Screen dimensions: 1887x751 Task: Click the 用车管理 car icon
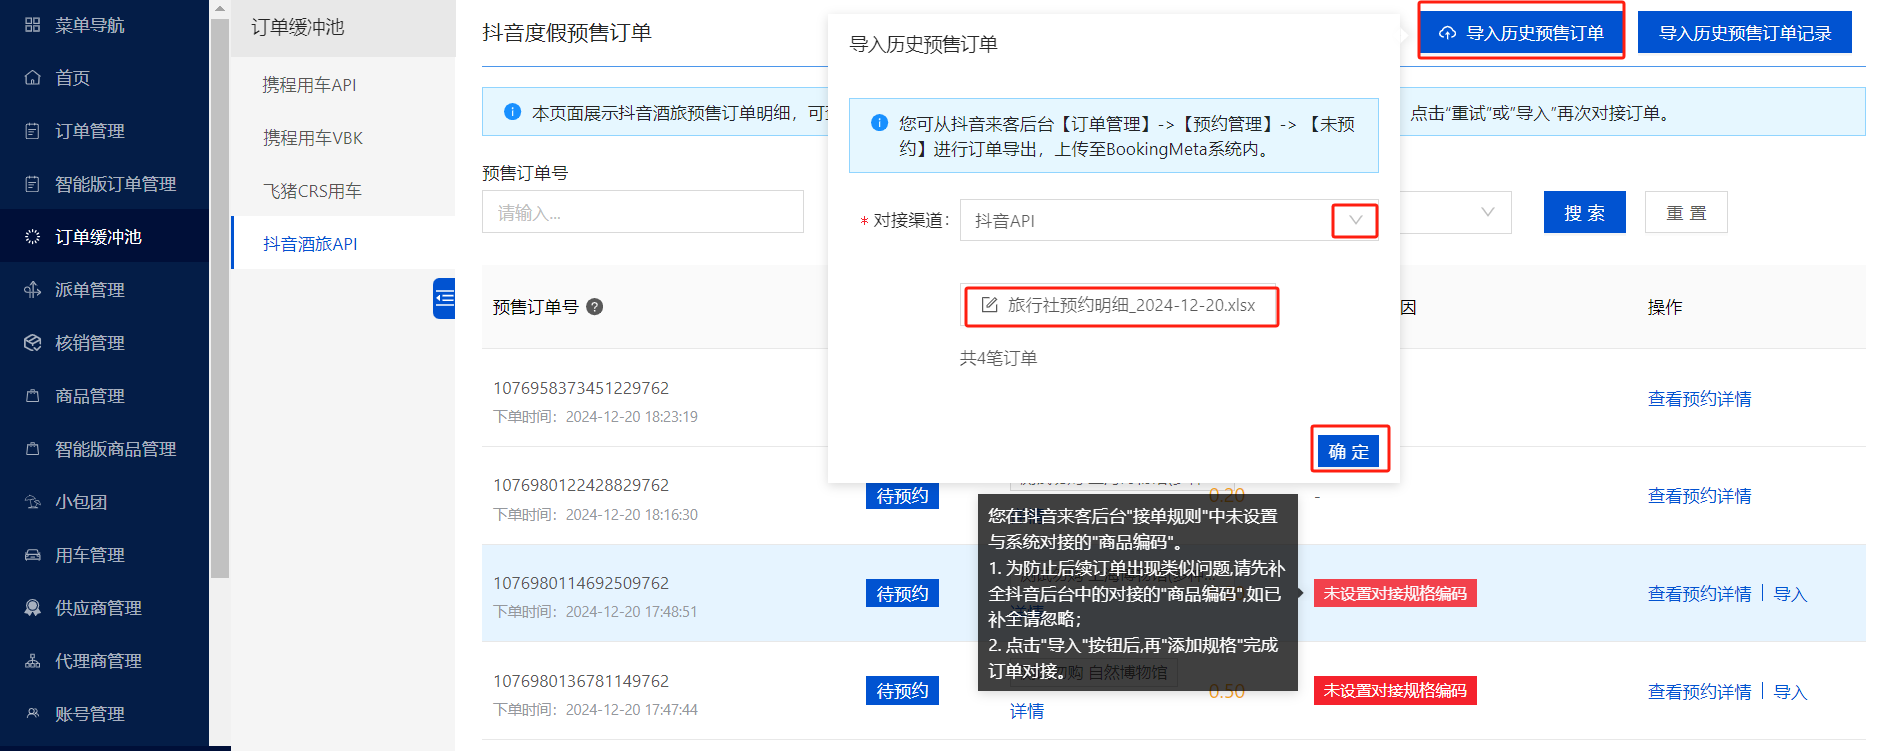[x=33, y=555]
